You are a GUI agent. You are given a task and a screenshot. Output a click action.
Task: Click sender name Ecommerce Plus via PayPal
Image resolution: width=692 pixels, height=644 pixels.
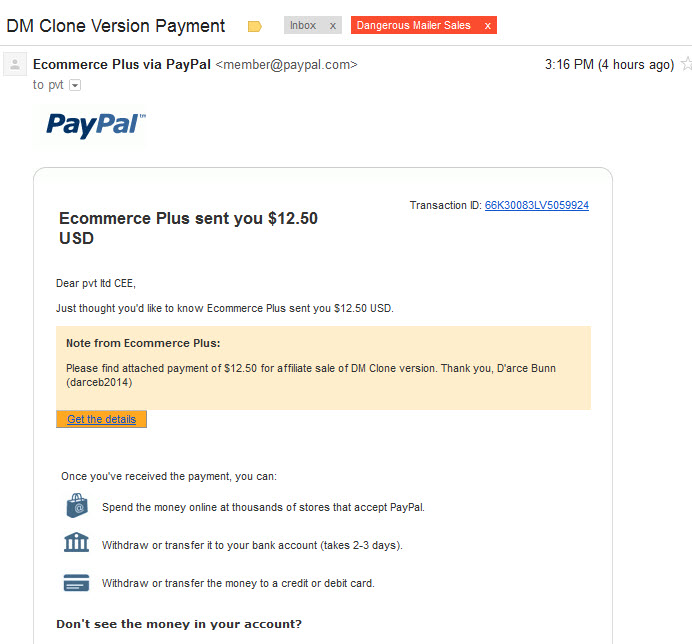122,64
